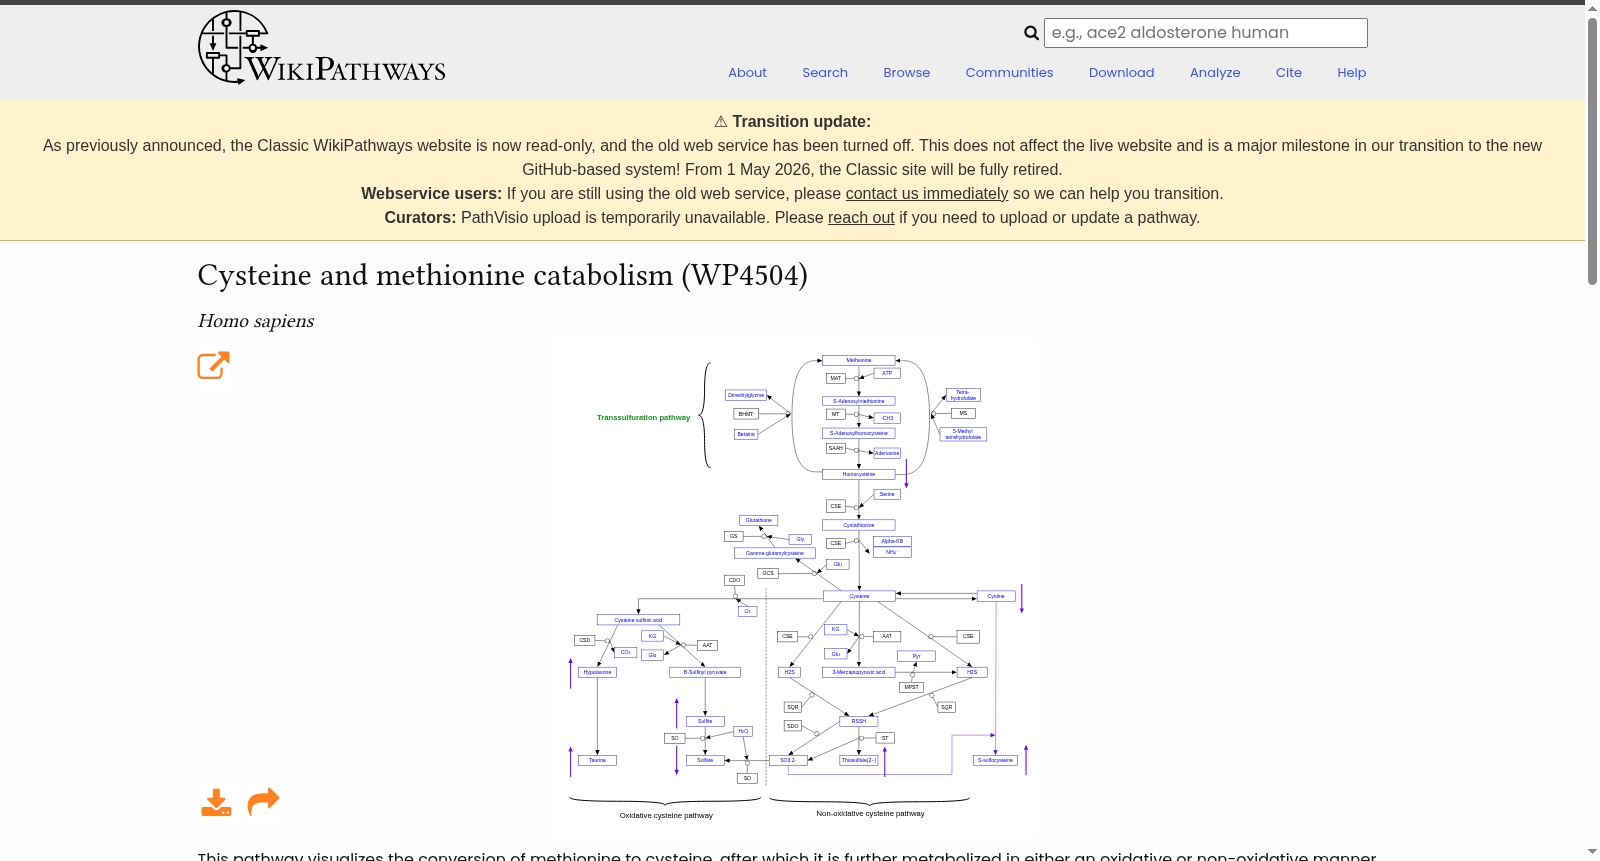Select the Adenosine node
The height and width of the screenshot is (861, 1600).
coord(887,453)
